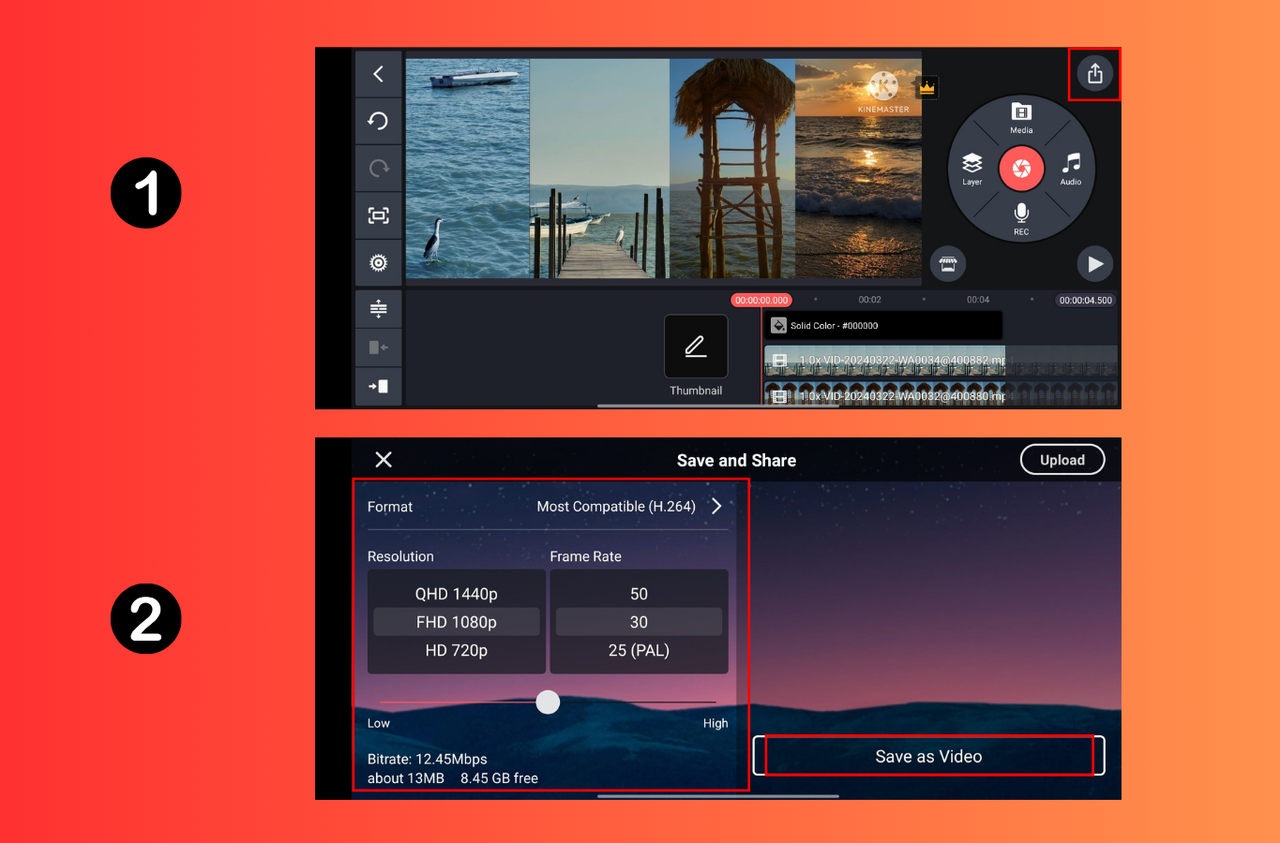Tap the share/export icon in screenshot 1

click(1095, 73)
